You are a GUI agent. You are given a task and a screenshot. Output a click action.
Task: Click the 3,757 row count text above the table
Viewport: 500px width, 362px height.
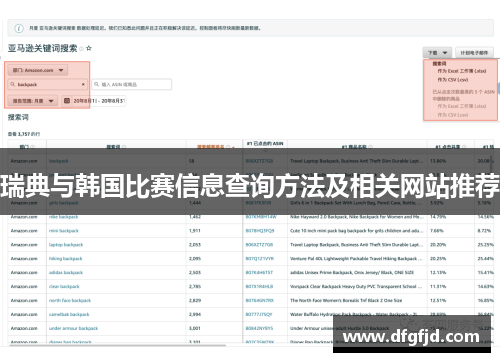click(x=24, y=134)
